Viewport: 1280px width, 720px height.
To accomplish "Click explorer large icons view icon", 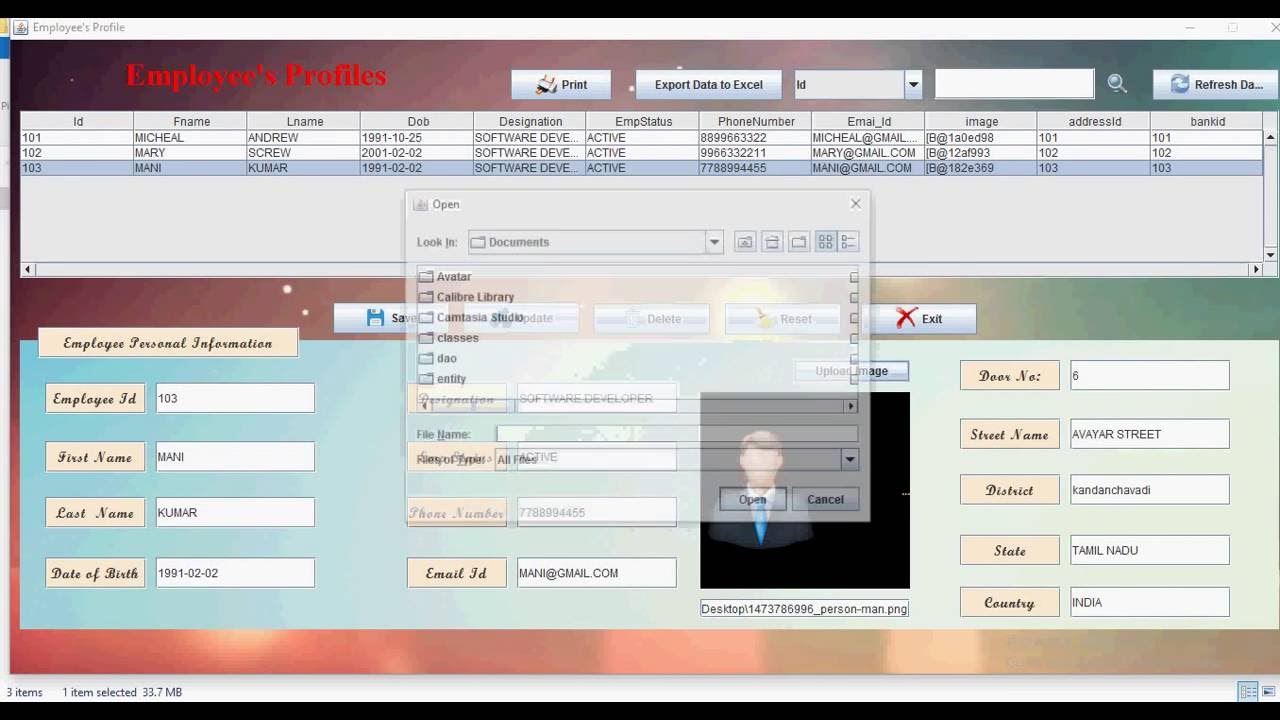I will (x=1268, y=692).
